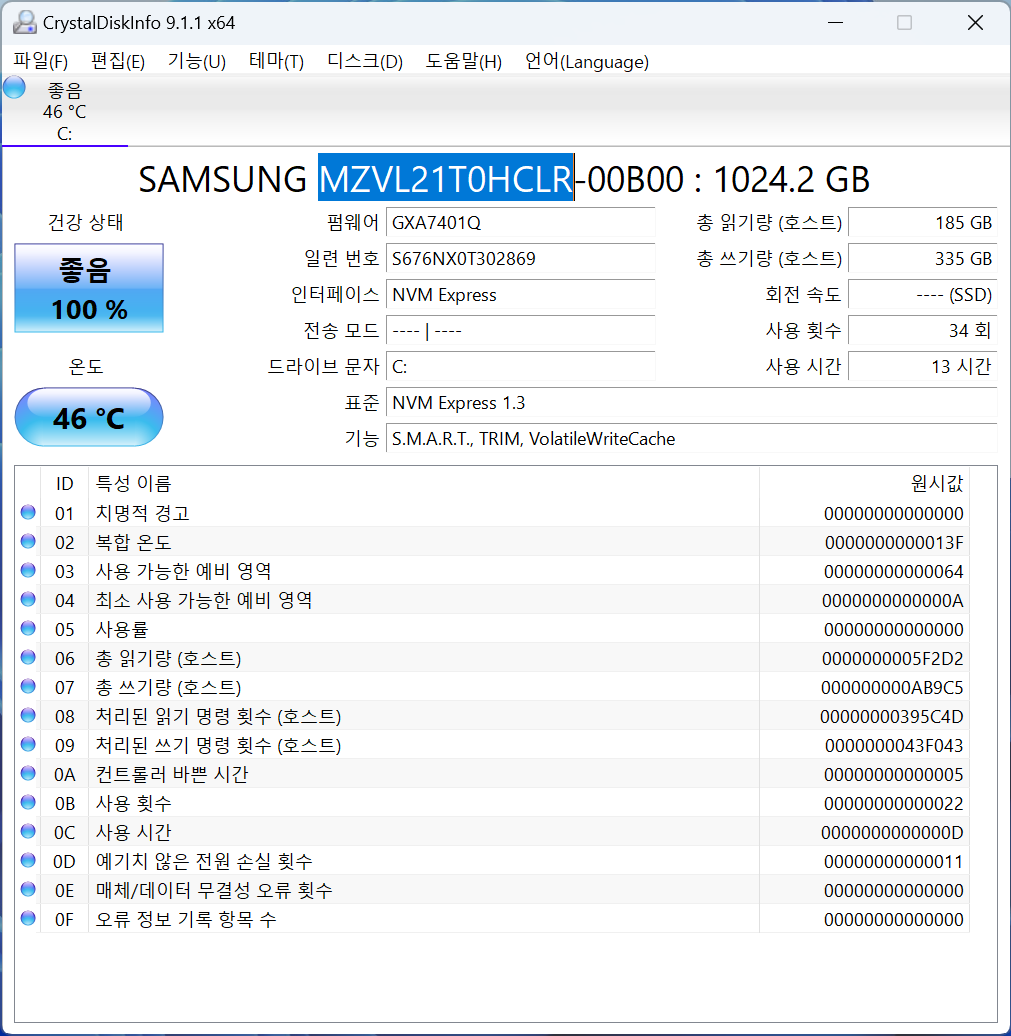Click raw value 00000000395C4D
This screenshot has height=1036, width=1011.
coord(891,717)
